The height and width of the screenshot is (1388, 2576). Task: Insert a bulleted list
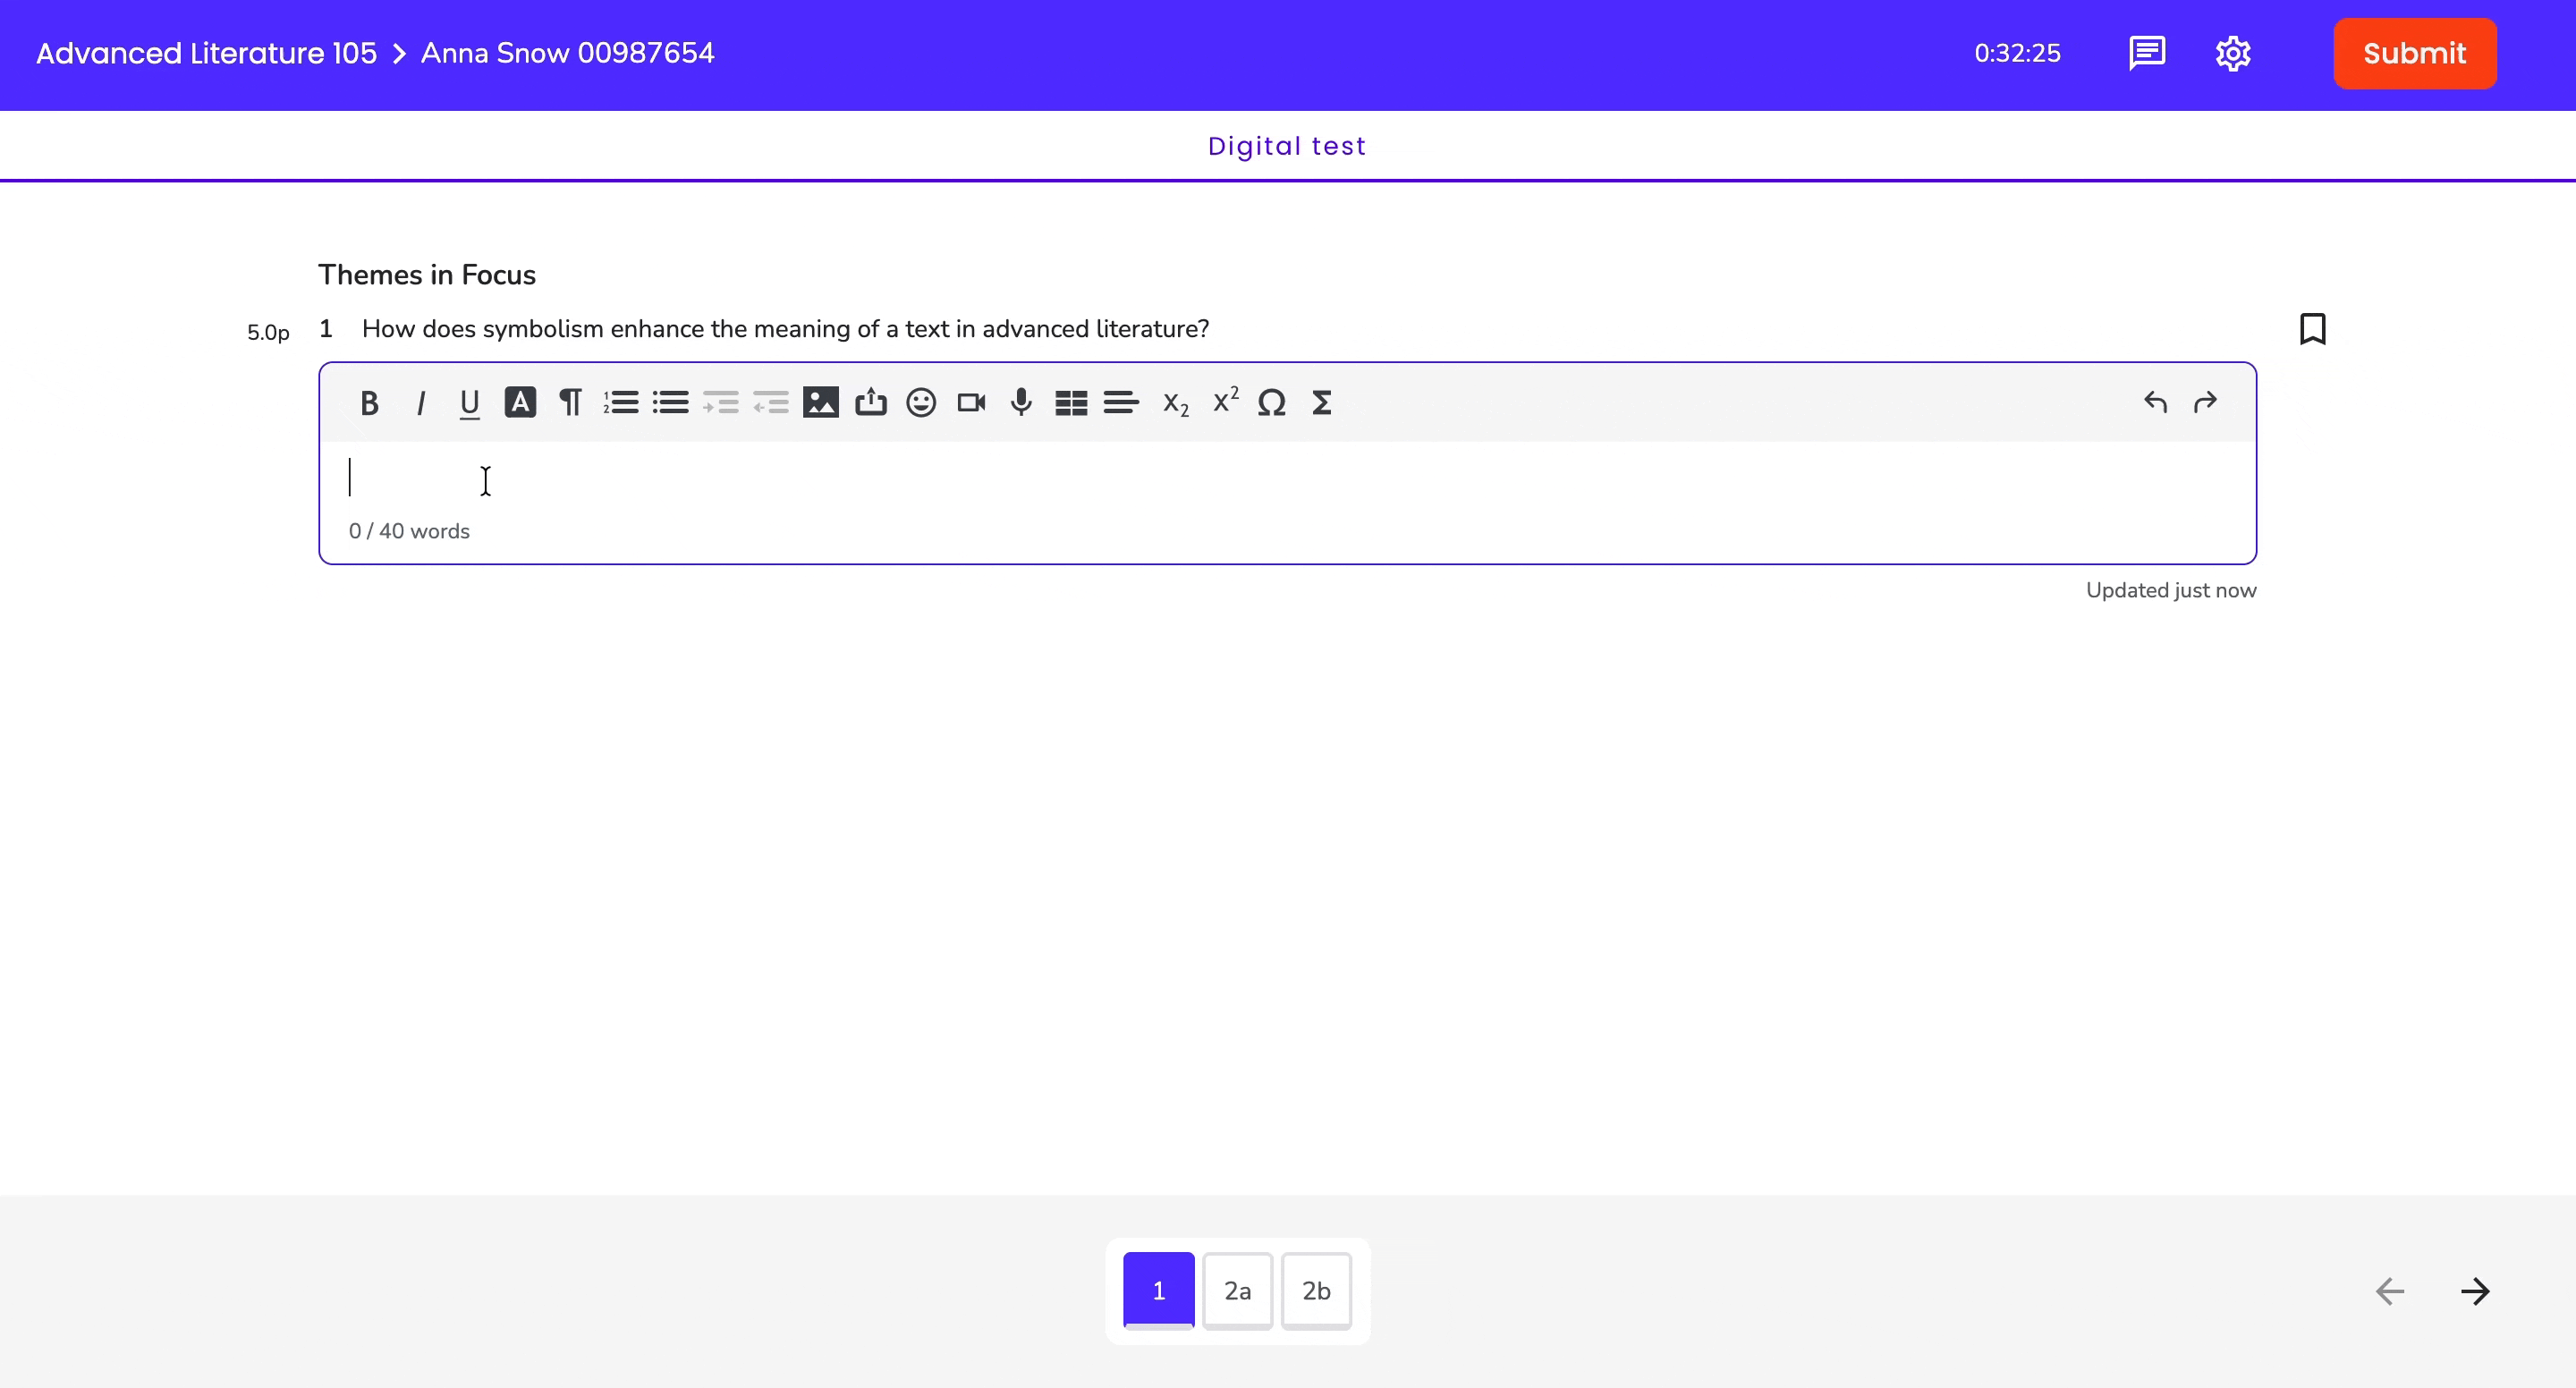click(671, 402)
